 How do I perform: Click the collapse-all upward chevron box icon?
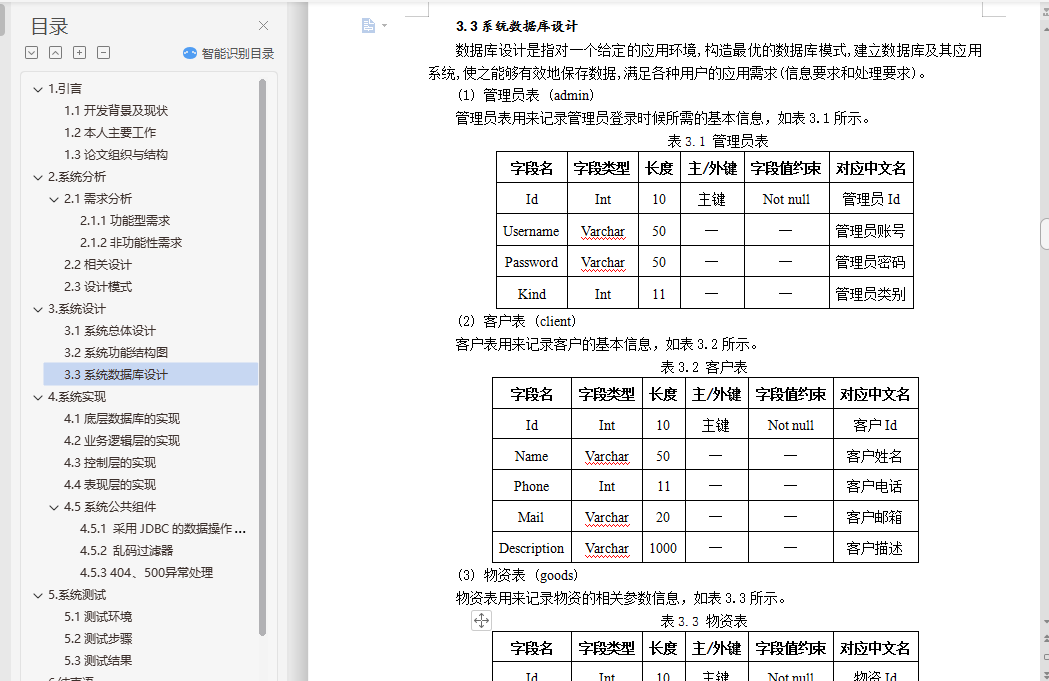tap(56, 53)
